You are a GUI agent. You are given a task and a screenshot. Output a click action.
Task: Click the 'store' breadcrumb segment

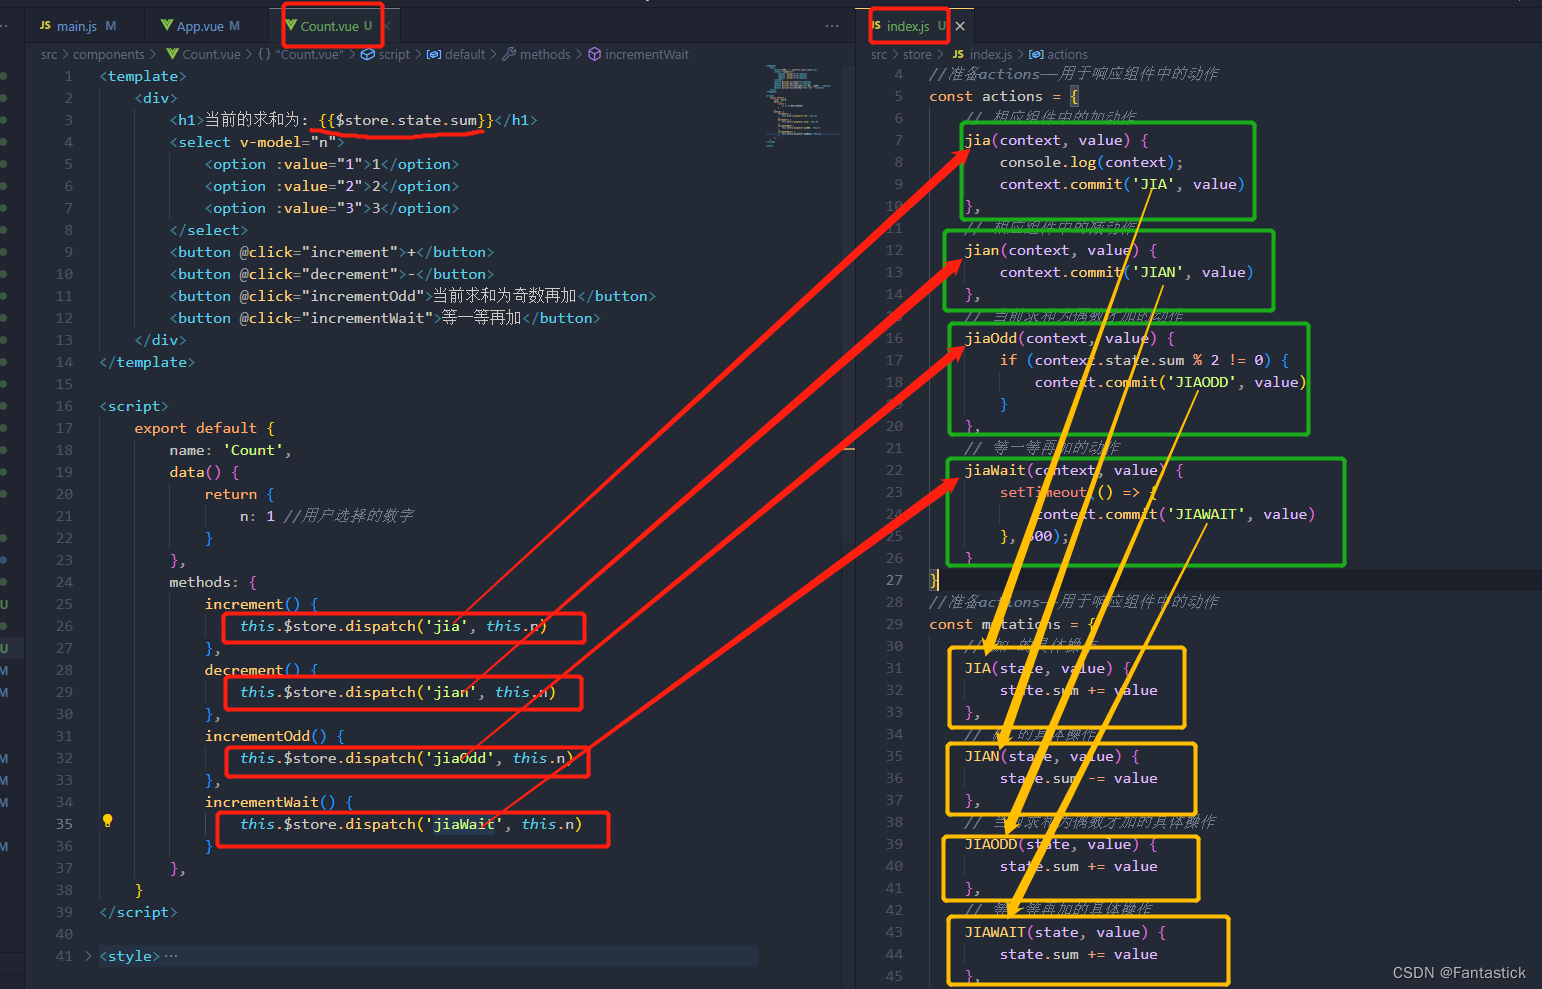pyautogui.click(x=917, y=55)
